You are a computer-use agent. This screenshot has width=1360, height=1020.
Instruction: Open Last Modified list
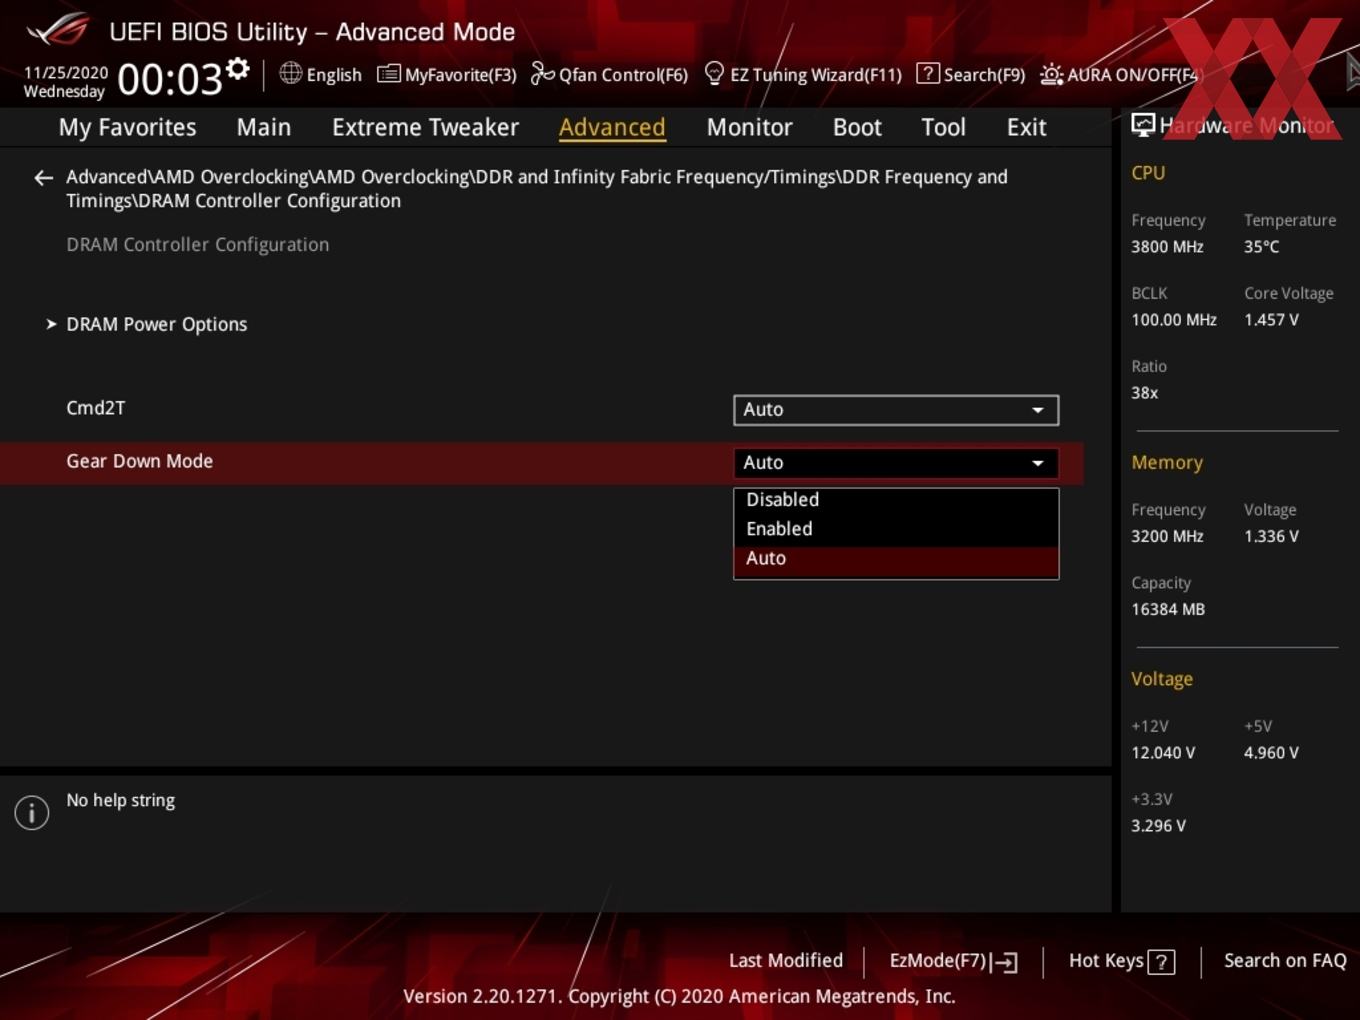pos(786,961)
